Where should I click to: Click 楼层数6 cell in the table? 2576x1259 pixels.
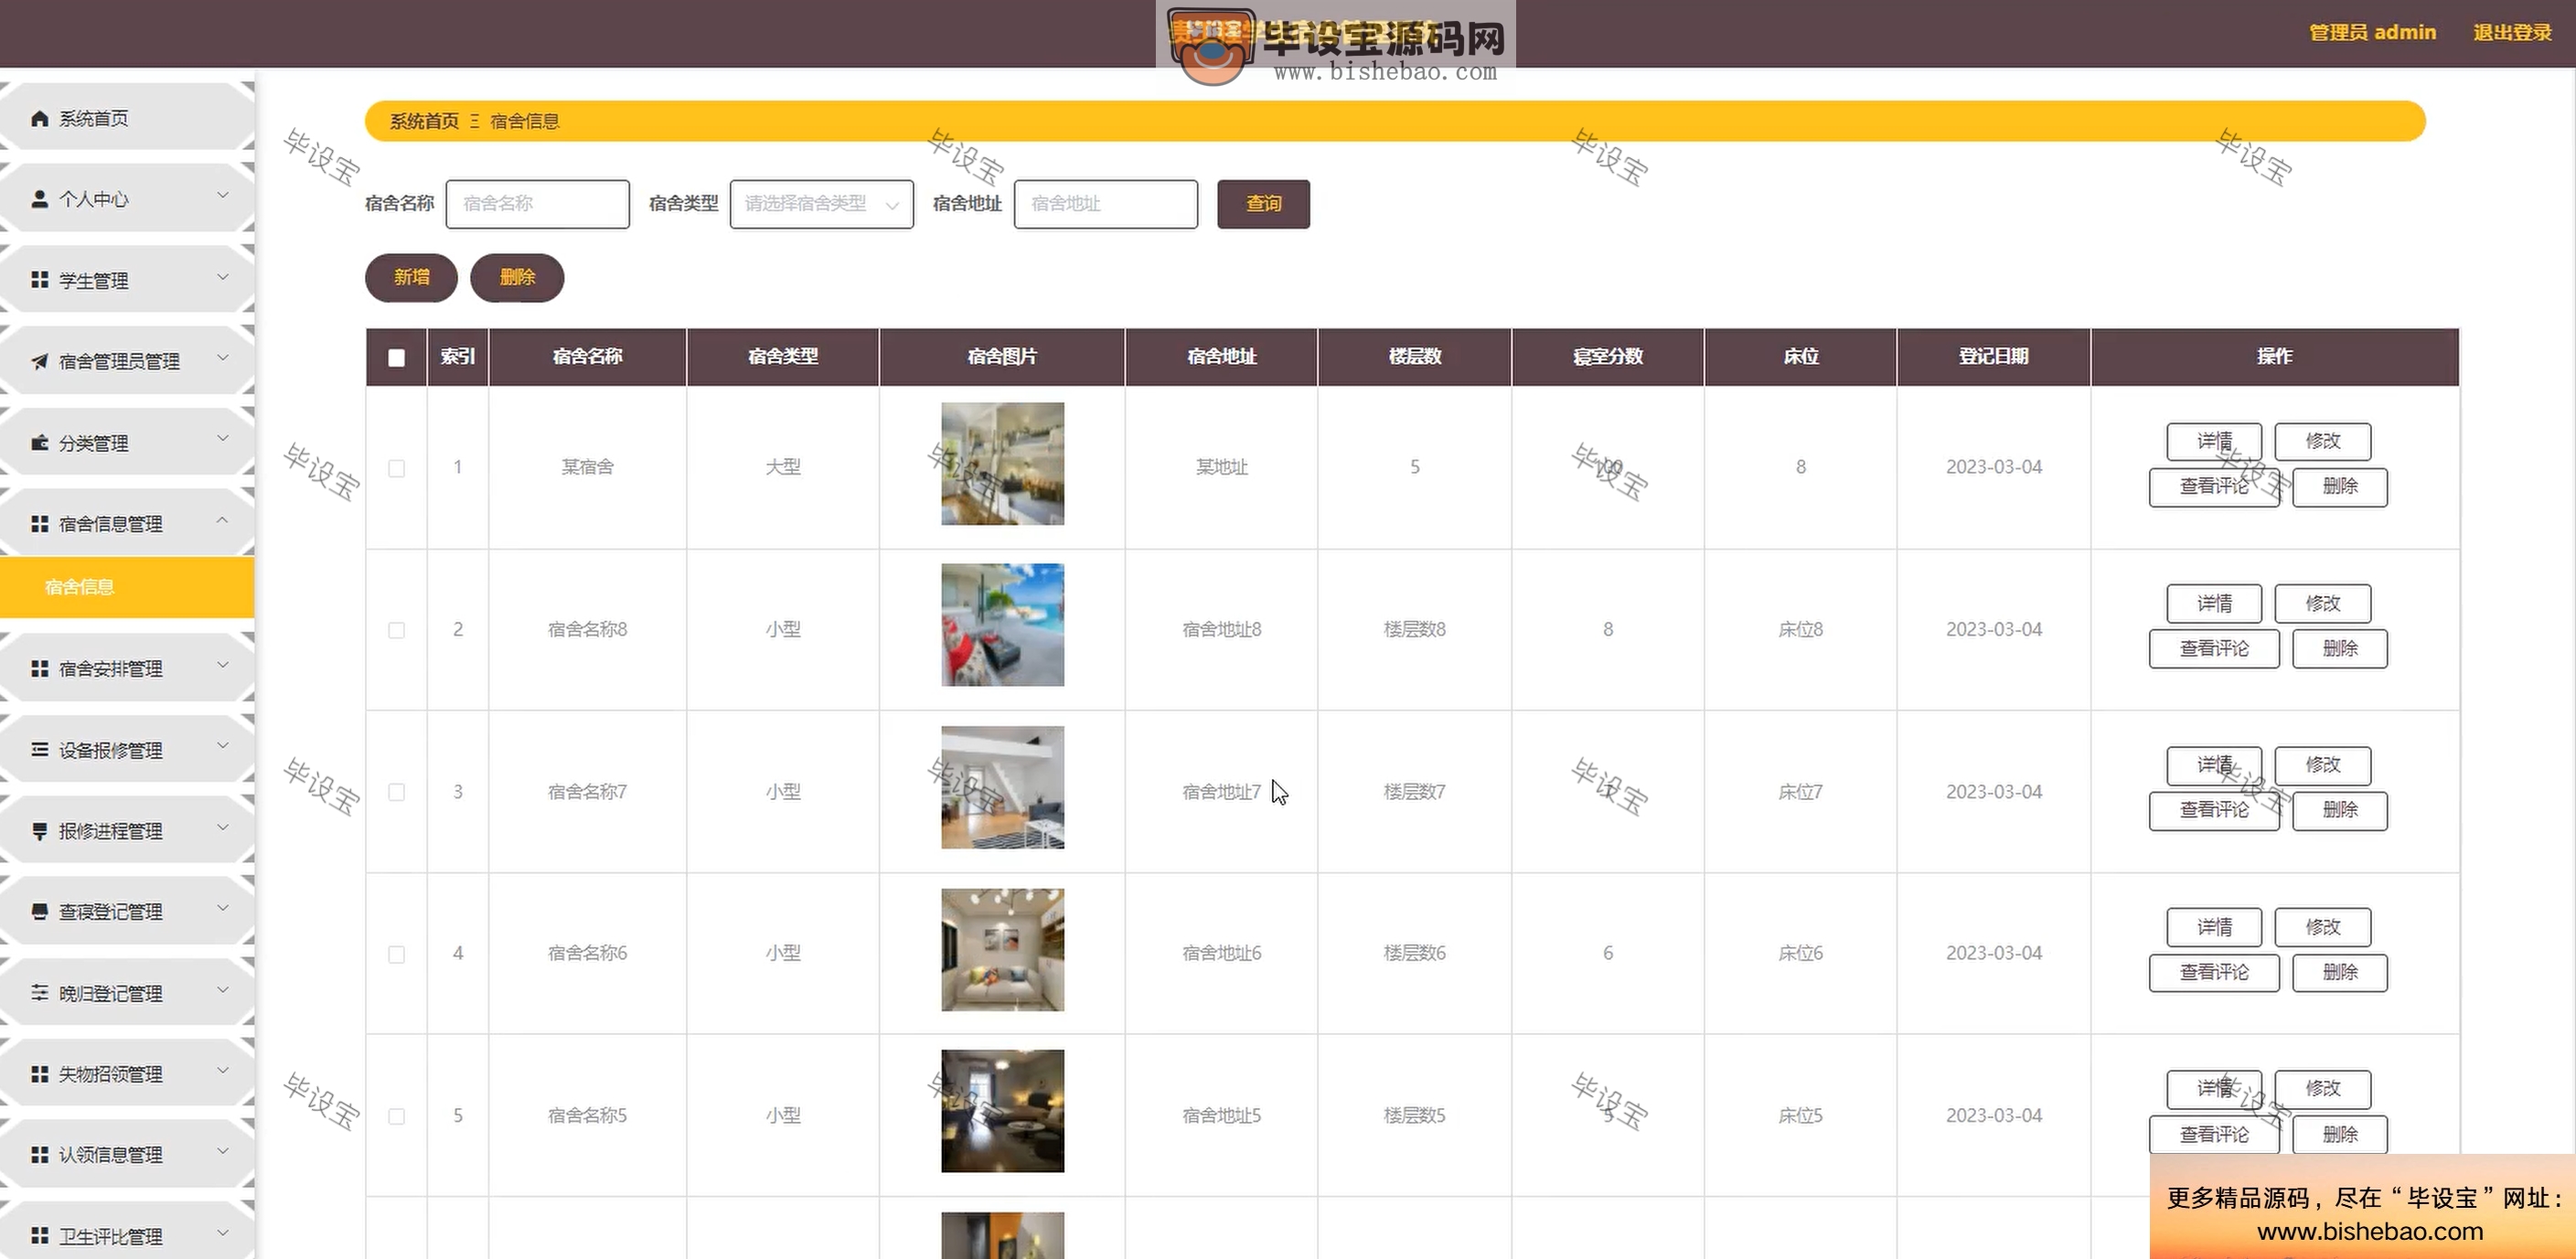coord(1414,954)
